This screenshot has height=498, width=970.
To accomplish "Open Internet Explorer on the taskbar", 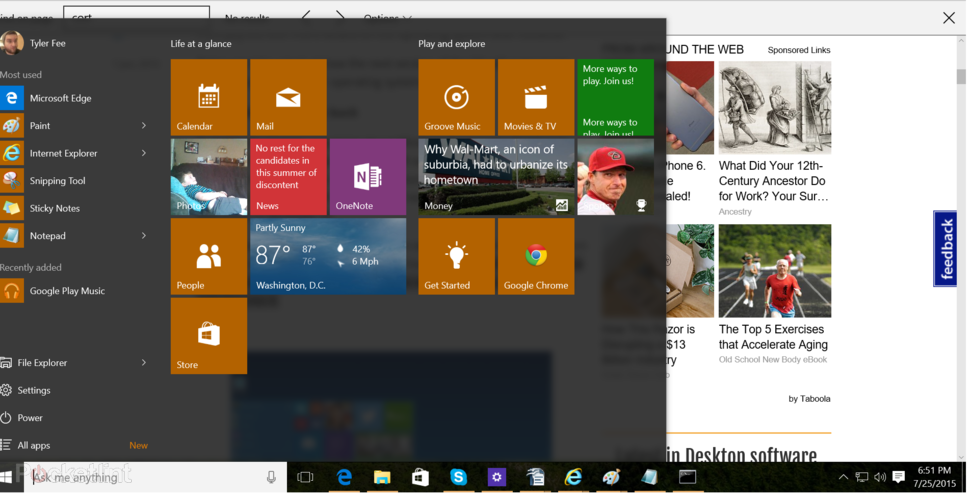I will (573, 477).
